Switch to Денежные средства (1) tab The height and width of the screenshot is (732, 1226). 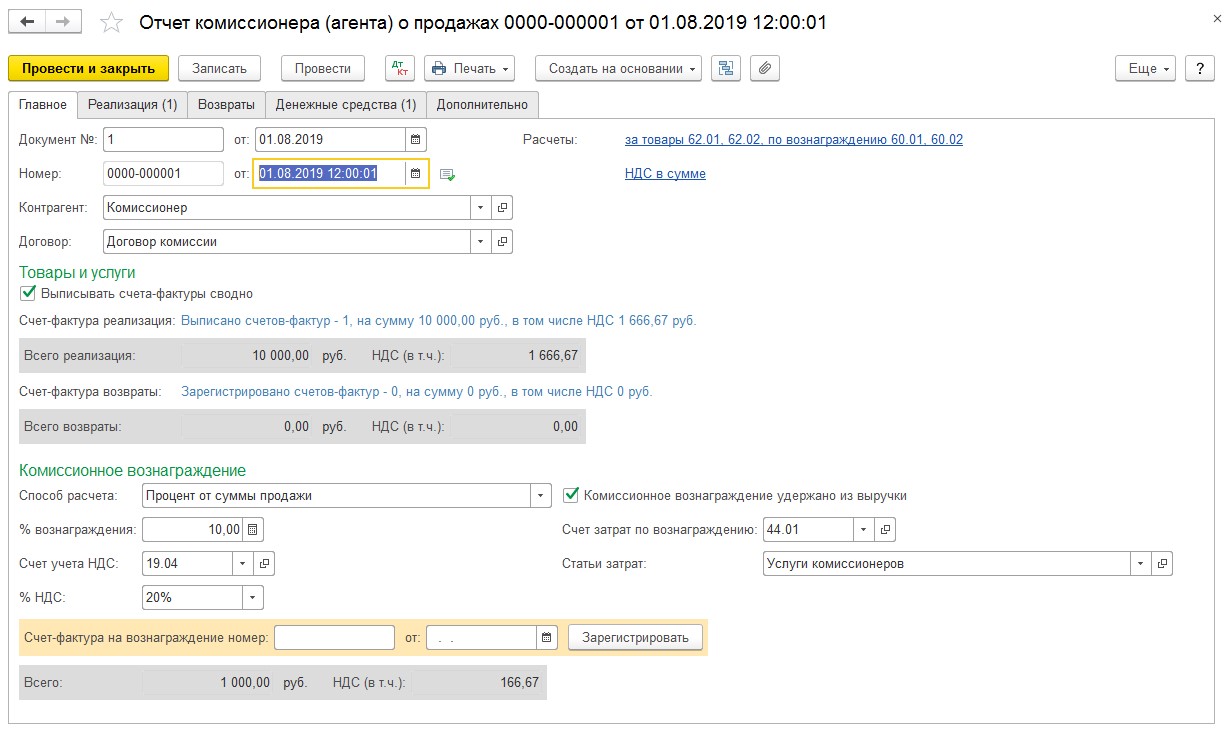coord(346,104)
